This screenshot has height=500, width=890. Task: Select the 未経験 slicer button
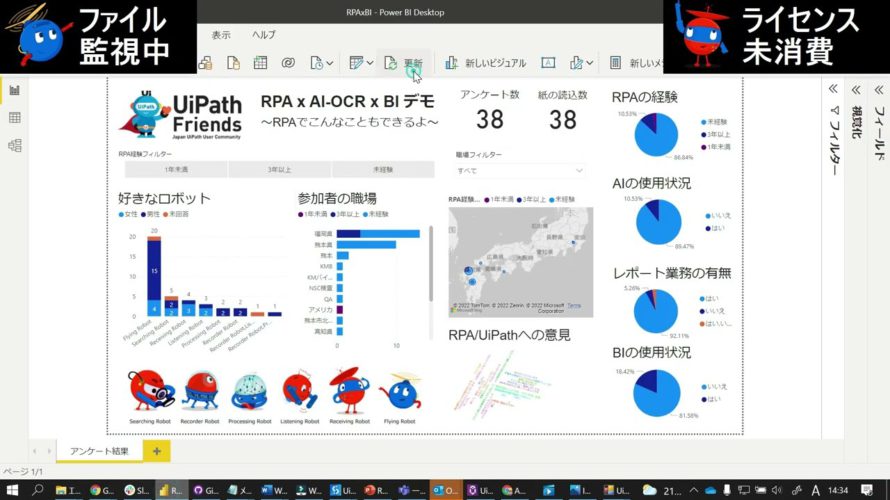pyautogui.click(x=383, y=170)
